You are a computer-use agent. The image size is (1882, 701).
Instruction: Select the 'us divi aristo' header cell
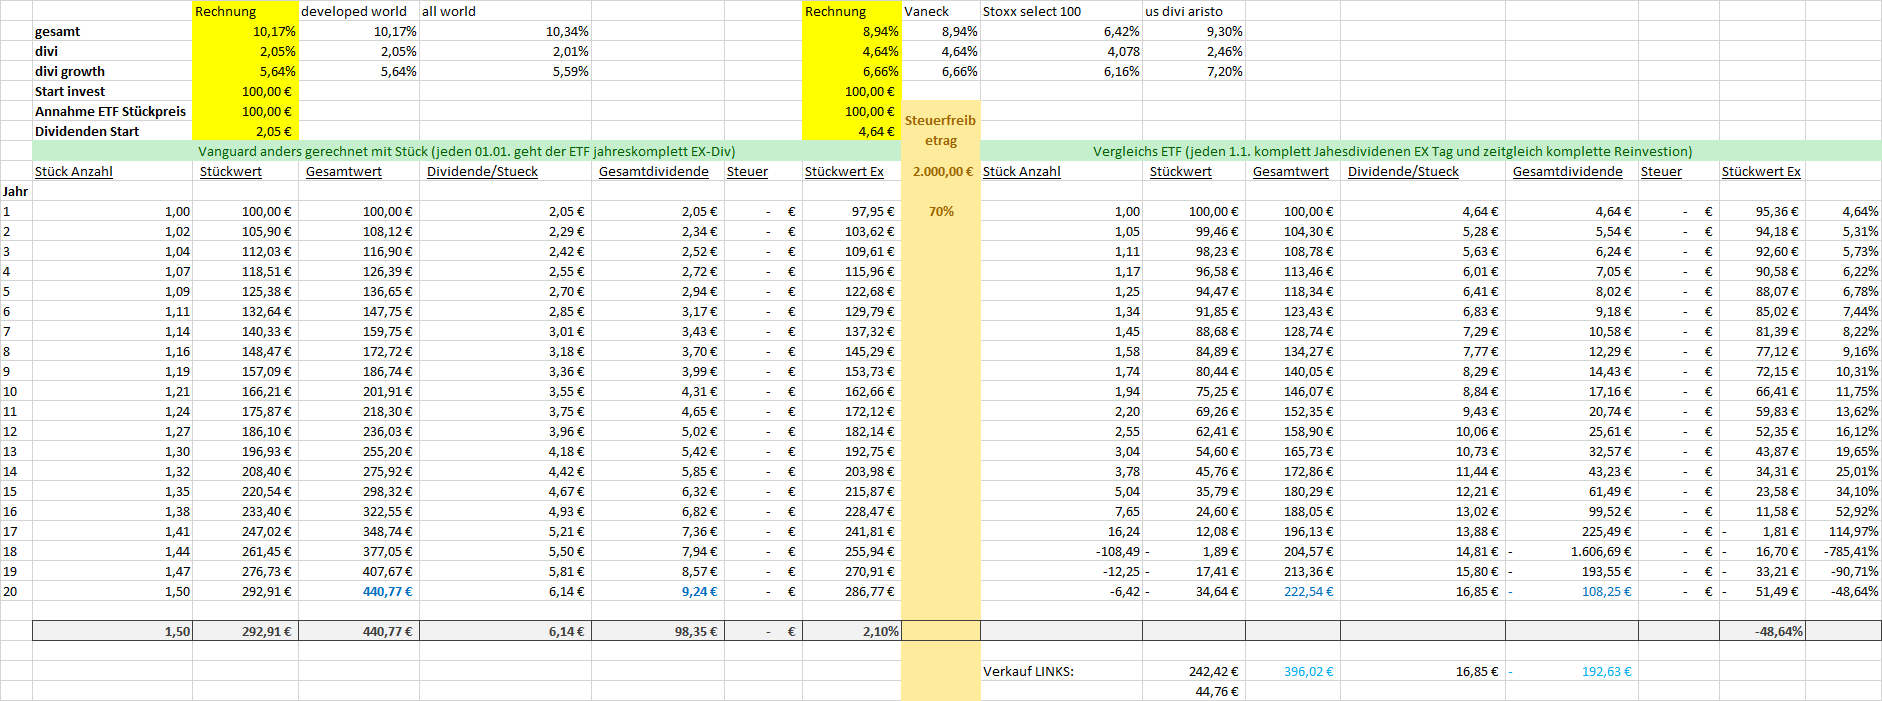click(1194, 11)
